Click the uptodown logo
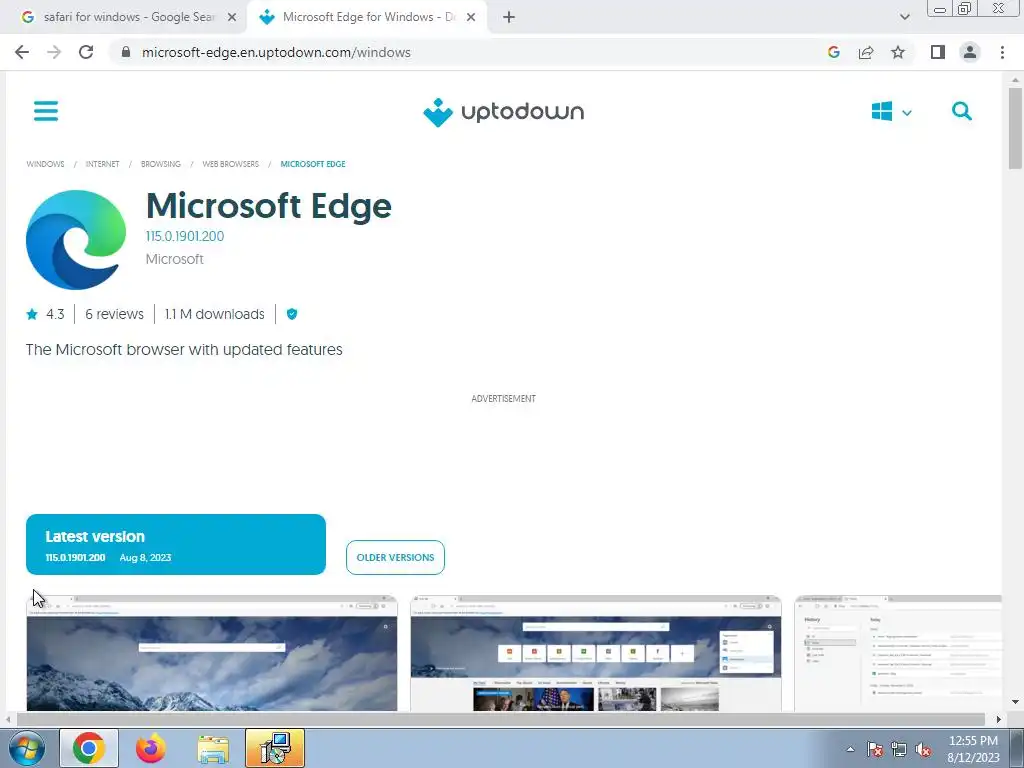Image resolution: width=1024 pixels, height=768 pixels. [504, 112]
